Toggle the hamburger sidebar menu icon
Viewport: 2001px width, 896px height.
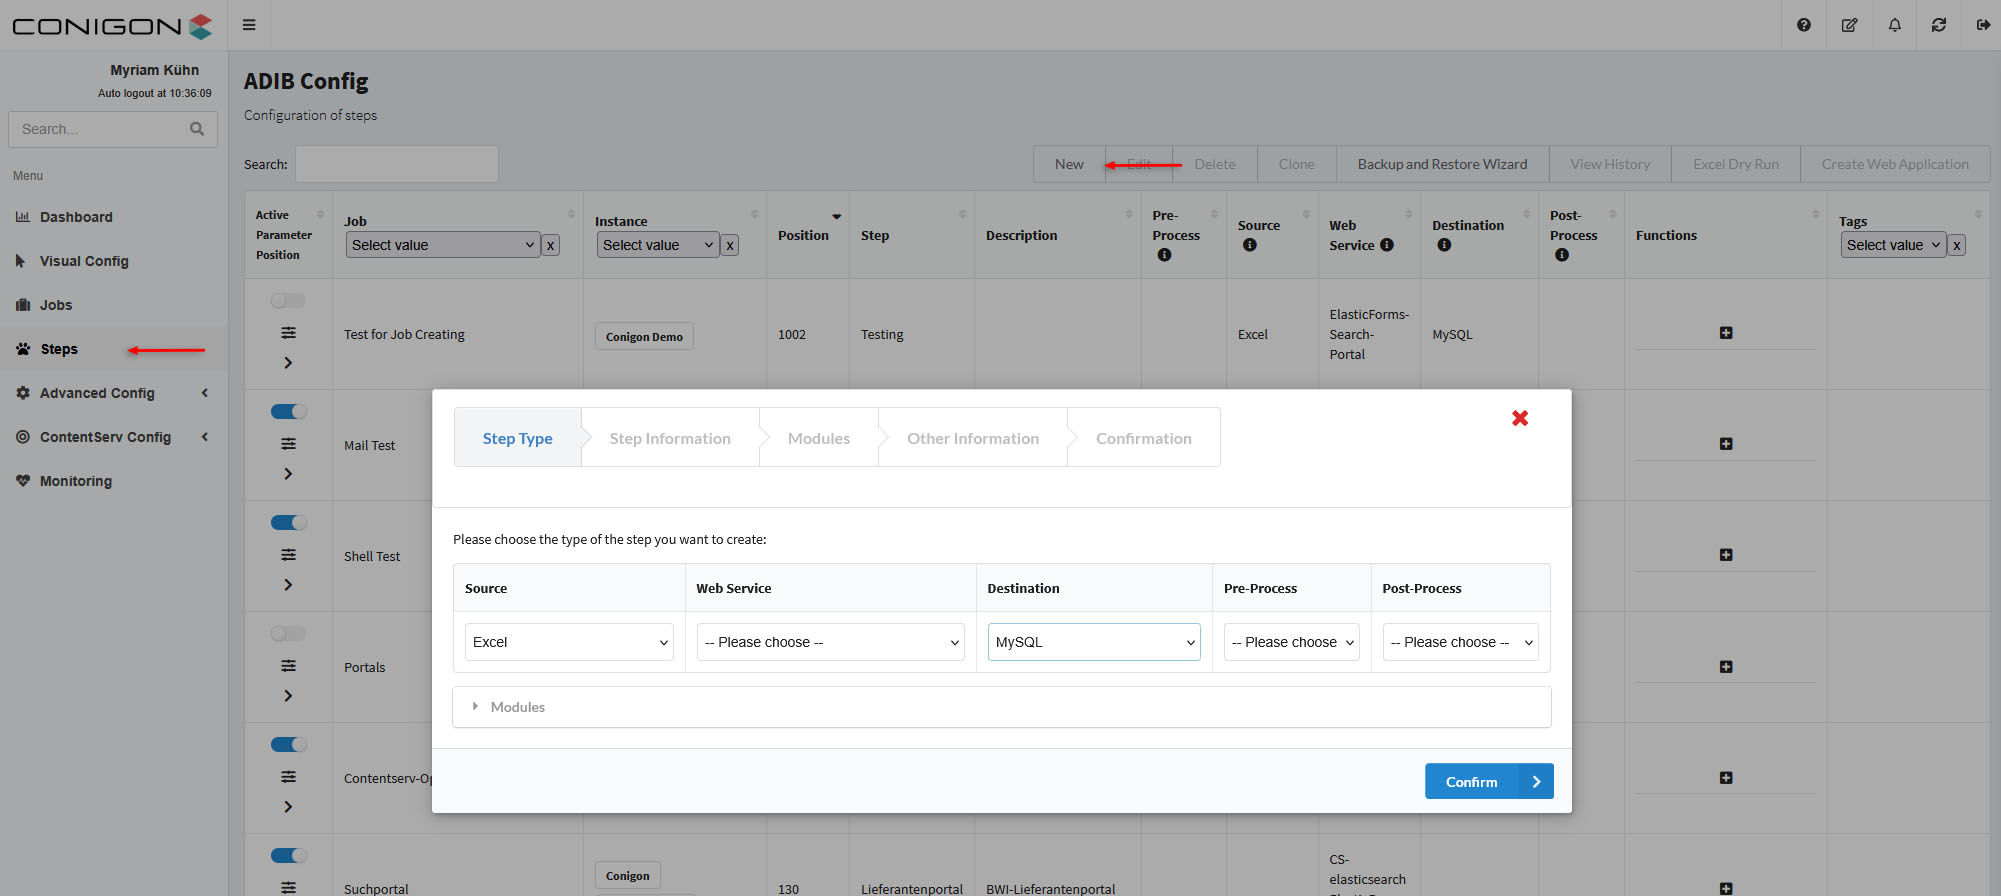pyautogui.click(x=249, y=25)
